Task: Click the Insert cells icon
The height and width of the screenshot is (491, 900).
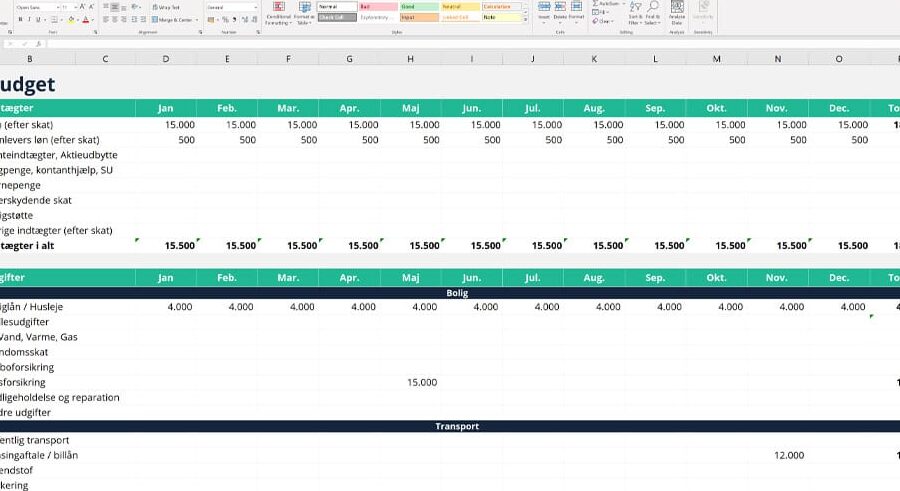Action: 544,11
